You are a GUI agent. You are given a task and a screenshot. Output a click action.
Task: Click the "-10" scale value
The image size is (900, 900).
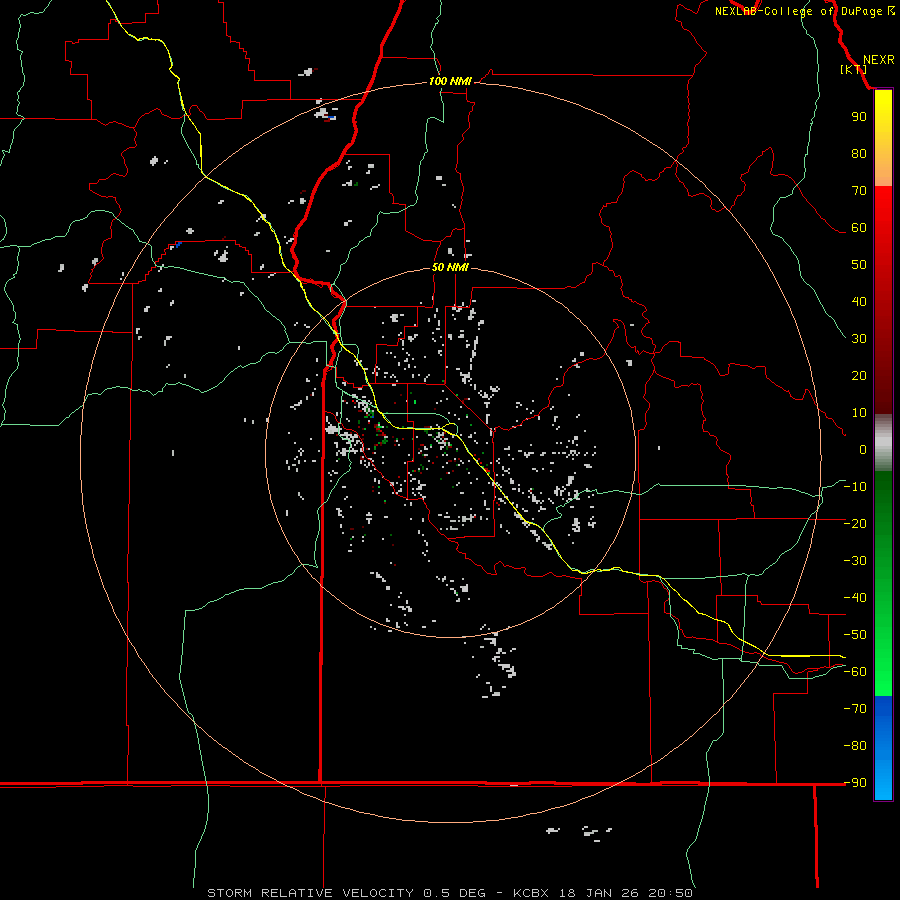[x=855, y=487]
